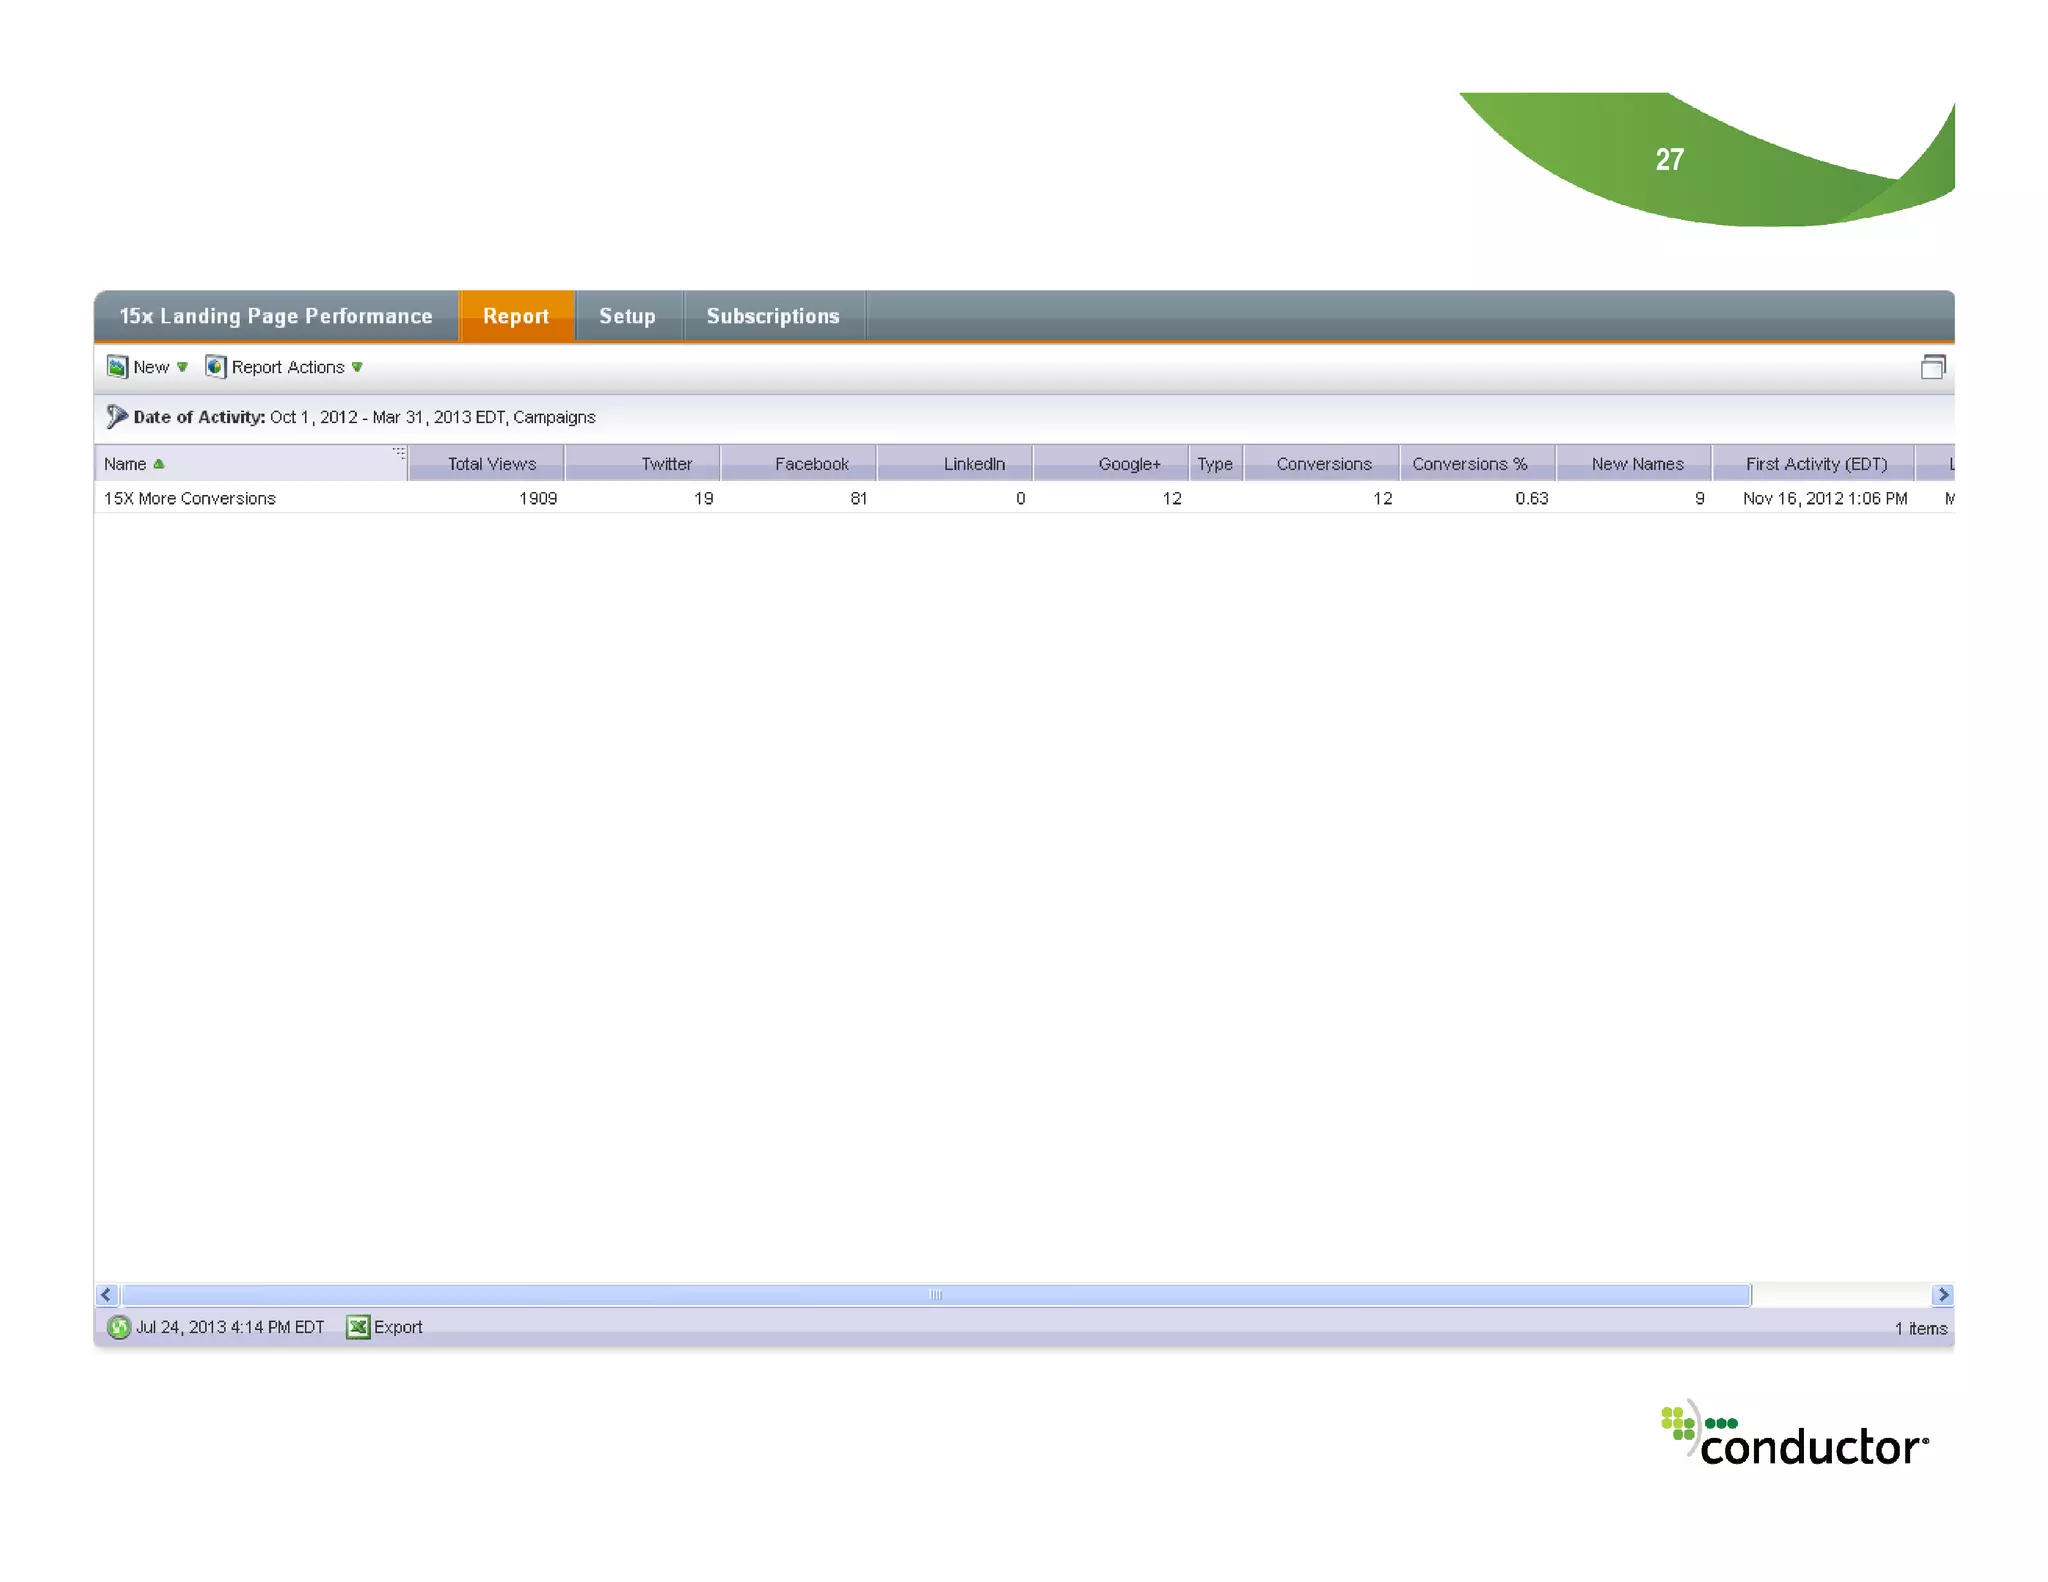The image size is (2048, 1582).
Task: Click the horizontal scrollbar thumb
Action: [935, 1295]
